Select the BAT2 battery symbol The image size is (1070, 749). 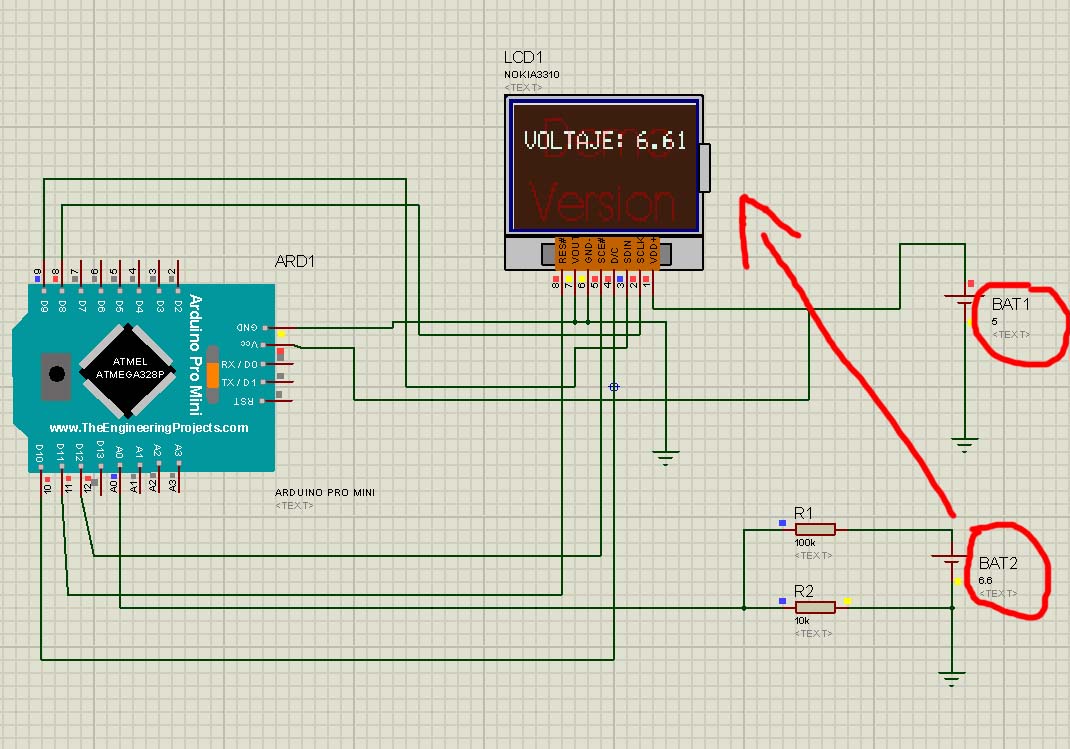tap(951, 559)
